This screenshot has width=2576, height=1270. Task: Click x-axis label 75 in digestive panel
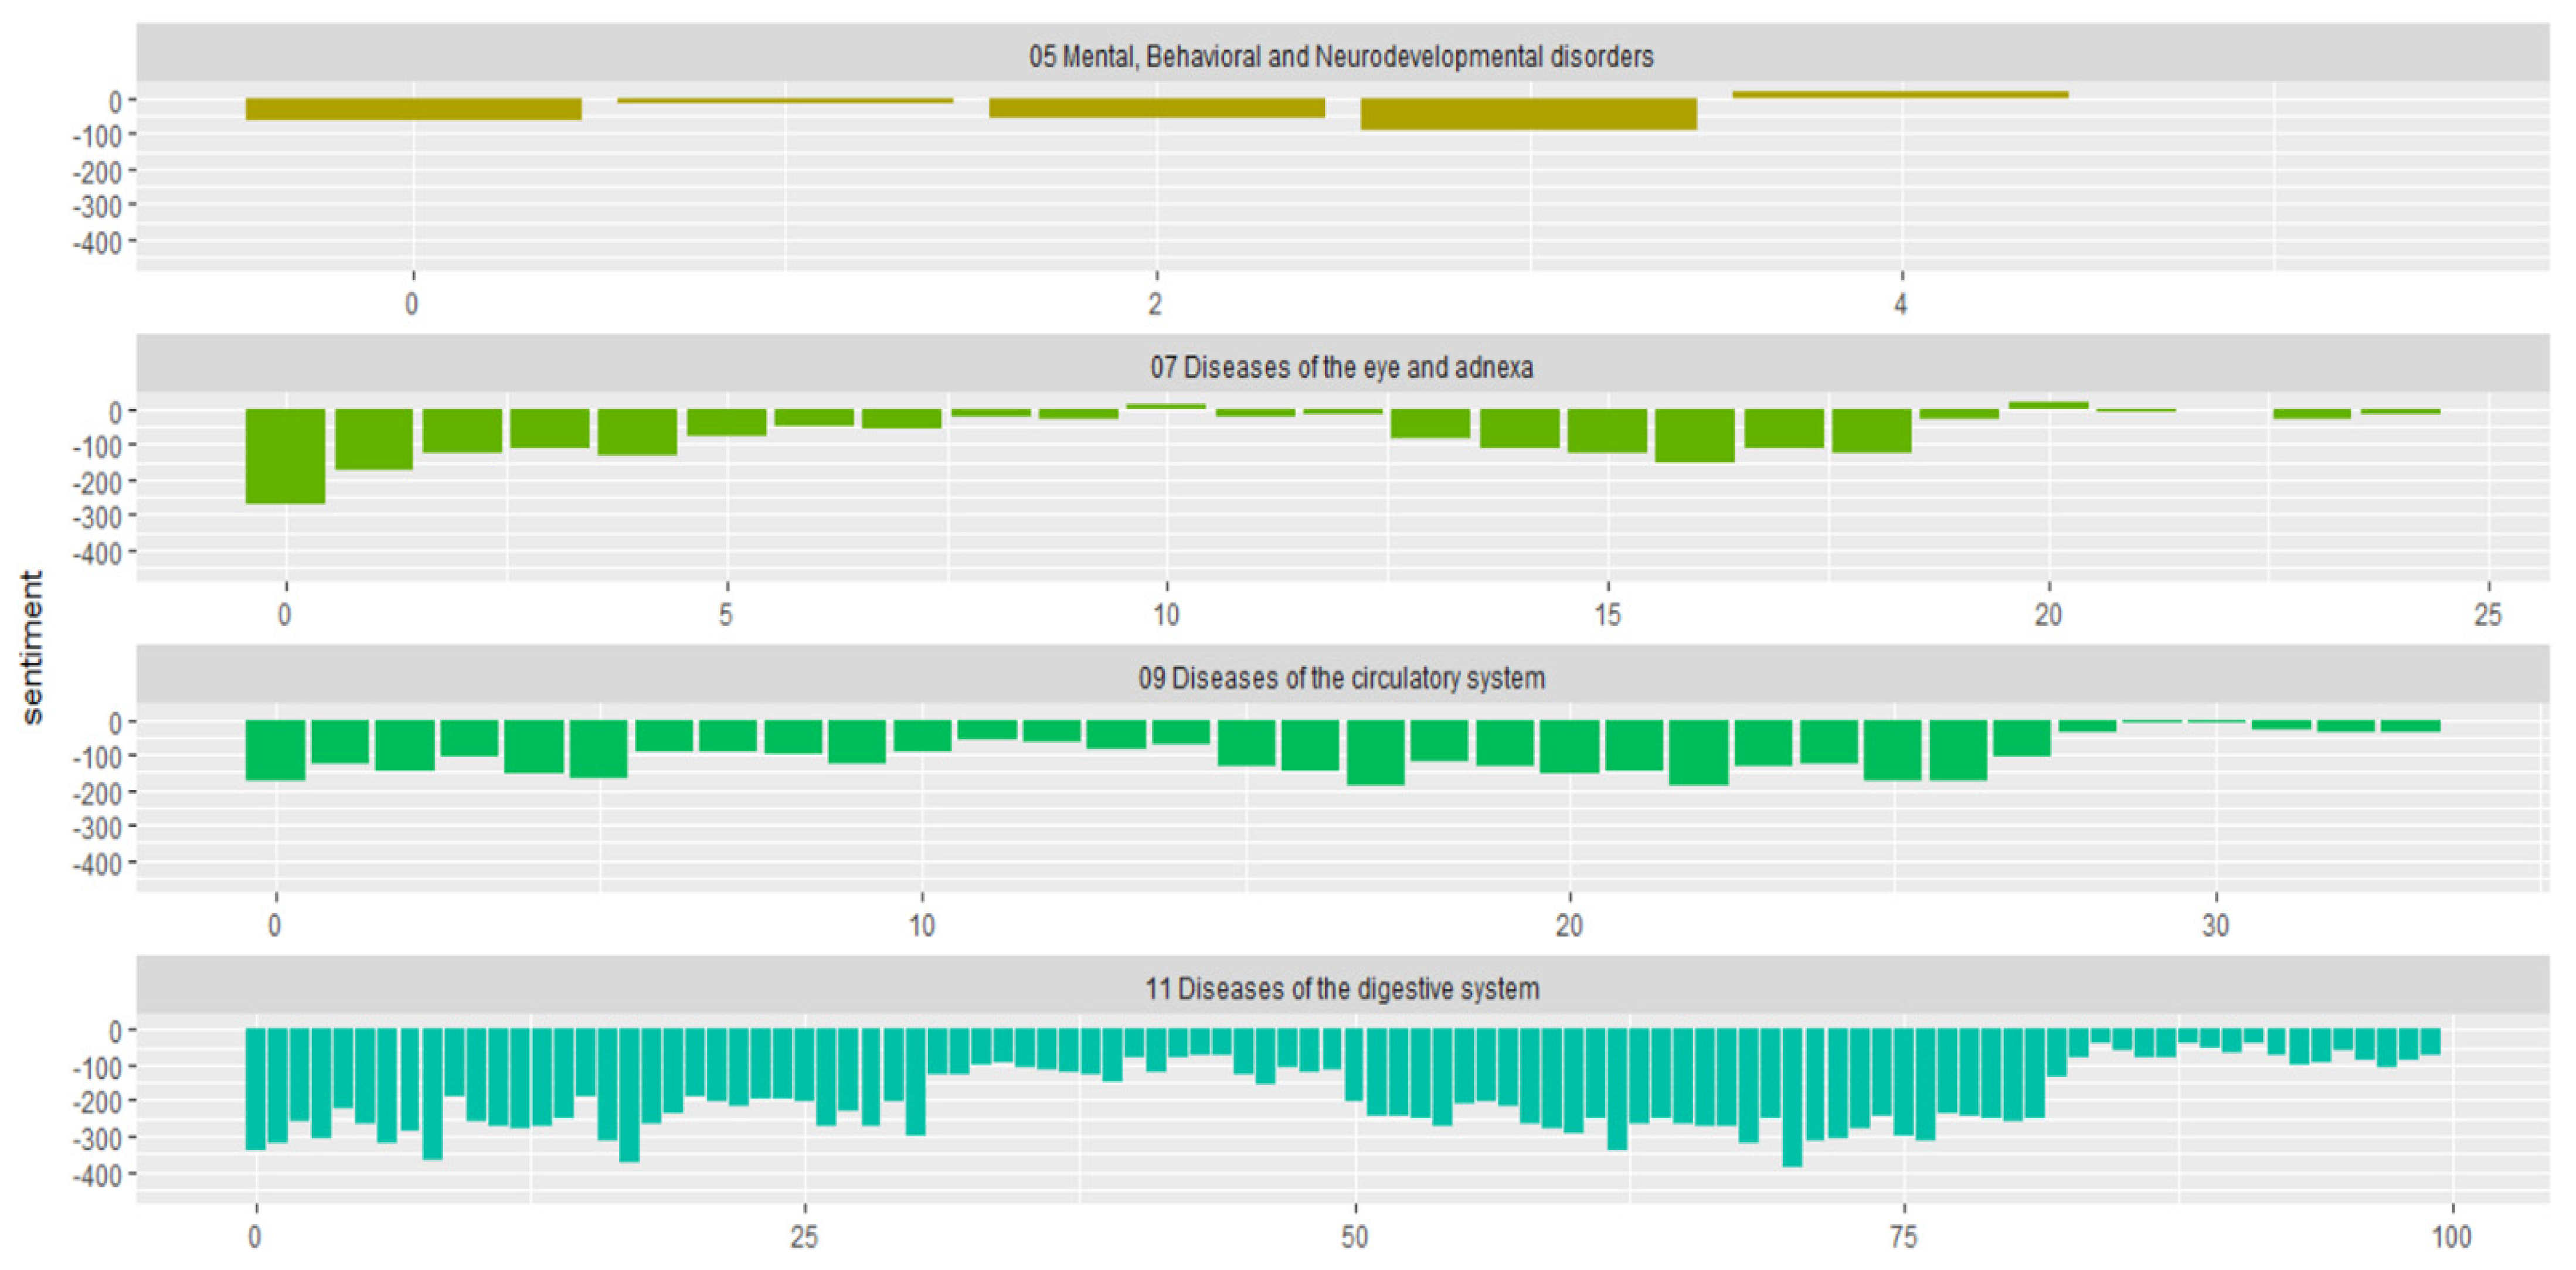click(x=1903, y=1237)
